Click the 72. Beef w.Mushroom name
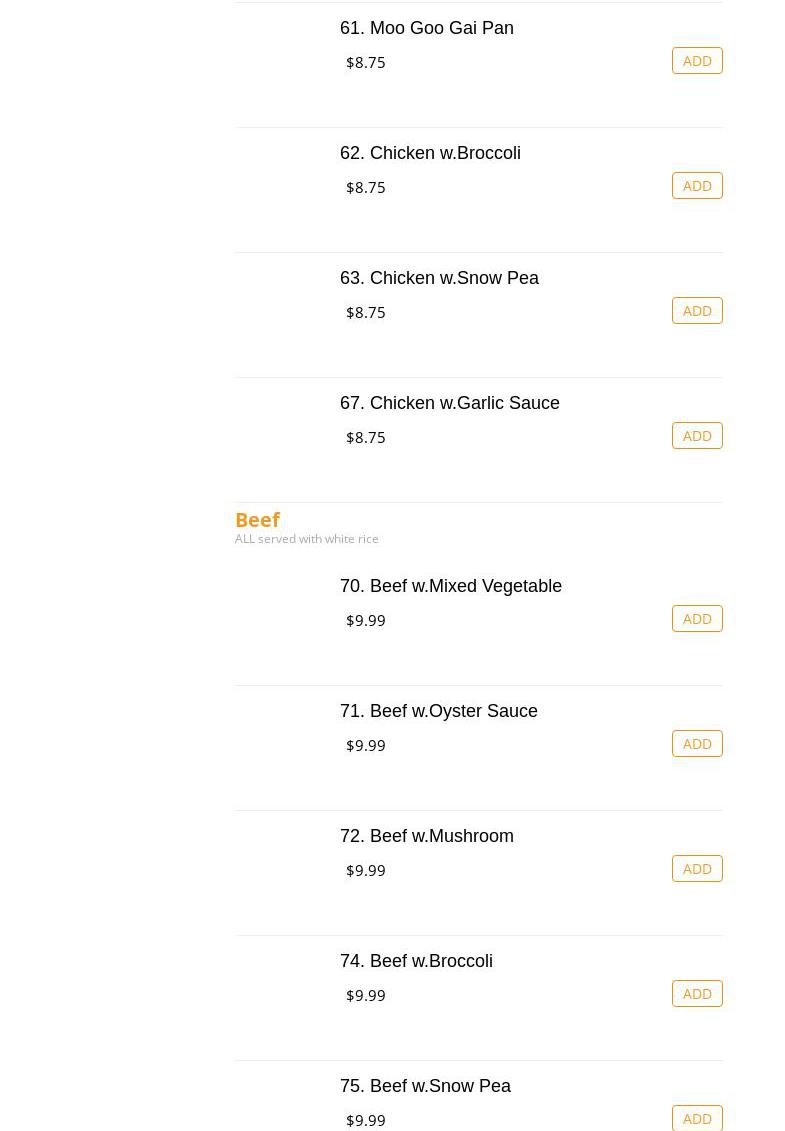Viewport: 785px width, 1131px height. (427, 836)
